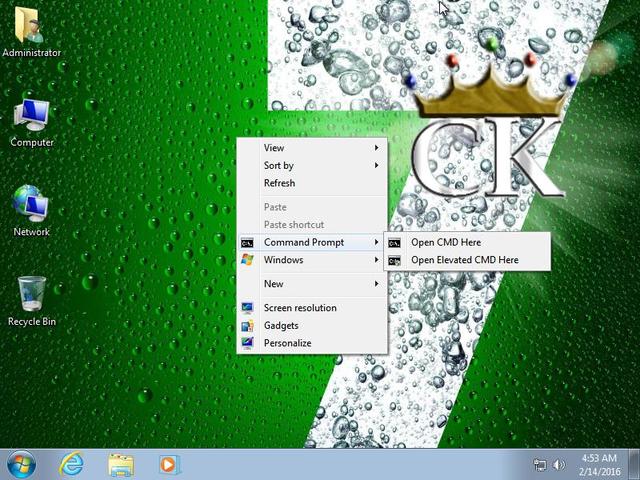Choose Open Elevated CMD Here
Image resolution: width=640 pixels, height=480 pixels.
pos(467,260)
